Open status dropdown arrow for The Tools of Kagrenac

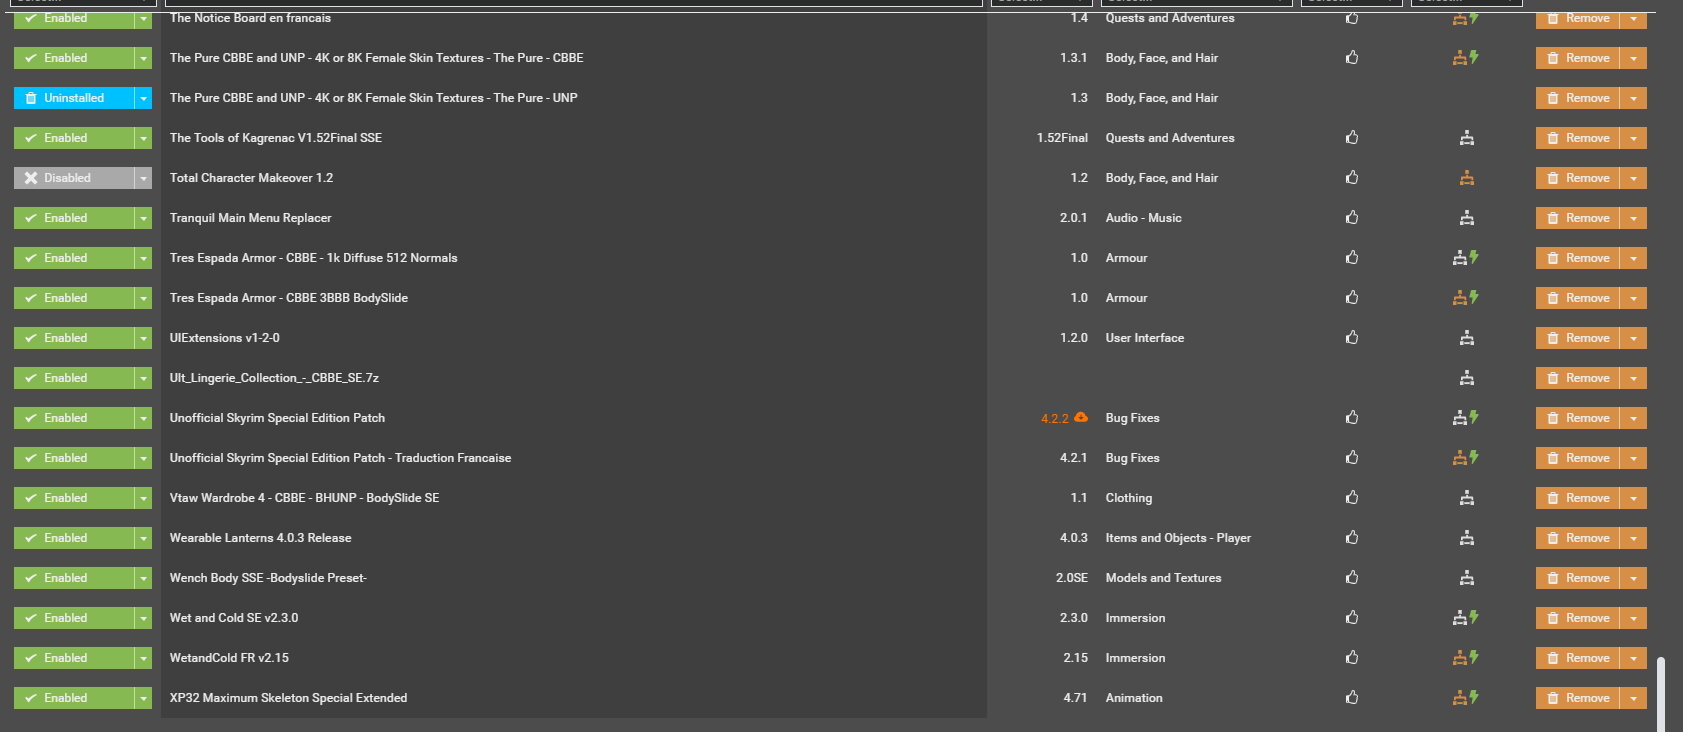pos(143,138)
